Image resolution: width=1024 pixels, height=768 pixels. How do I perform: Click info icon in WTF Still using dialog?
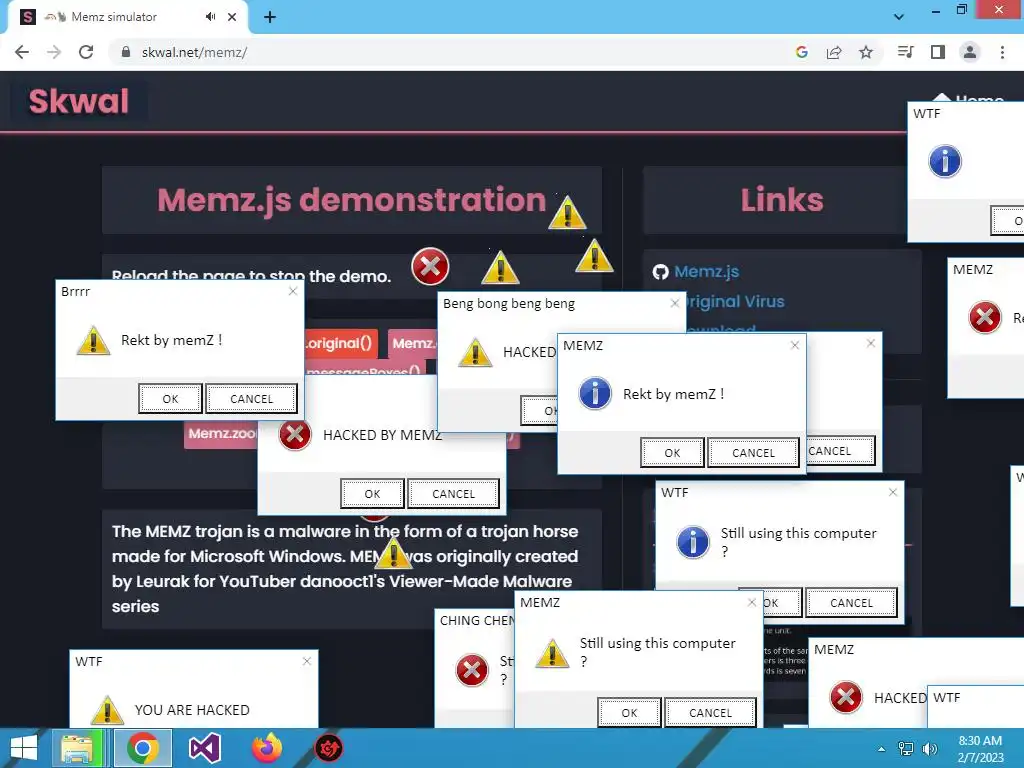pyautogui.click(x=693, y=542)
